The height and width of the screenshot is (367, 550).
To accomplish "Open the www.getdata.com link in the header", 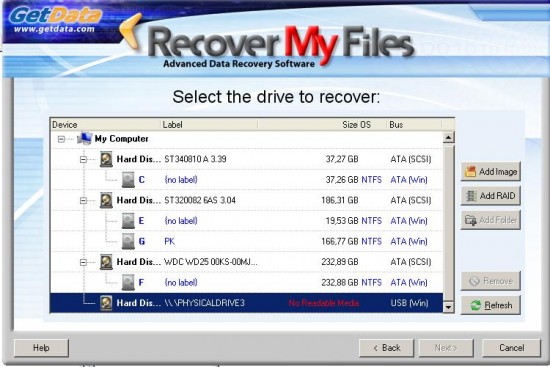I will click(54, 29).
